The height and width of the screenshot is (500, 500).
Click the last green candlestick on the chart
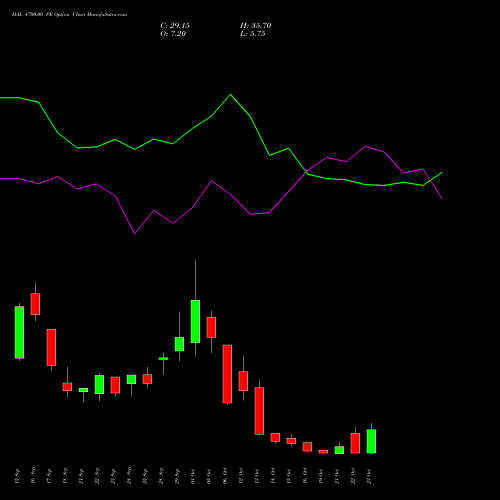371,441
